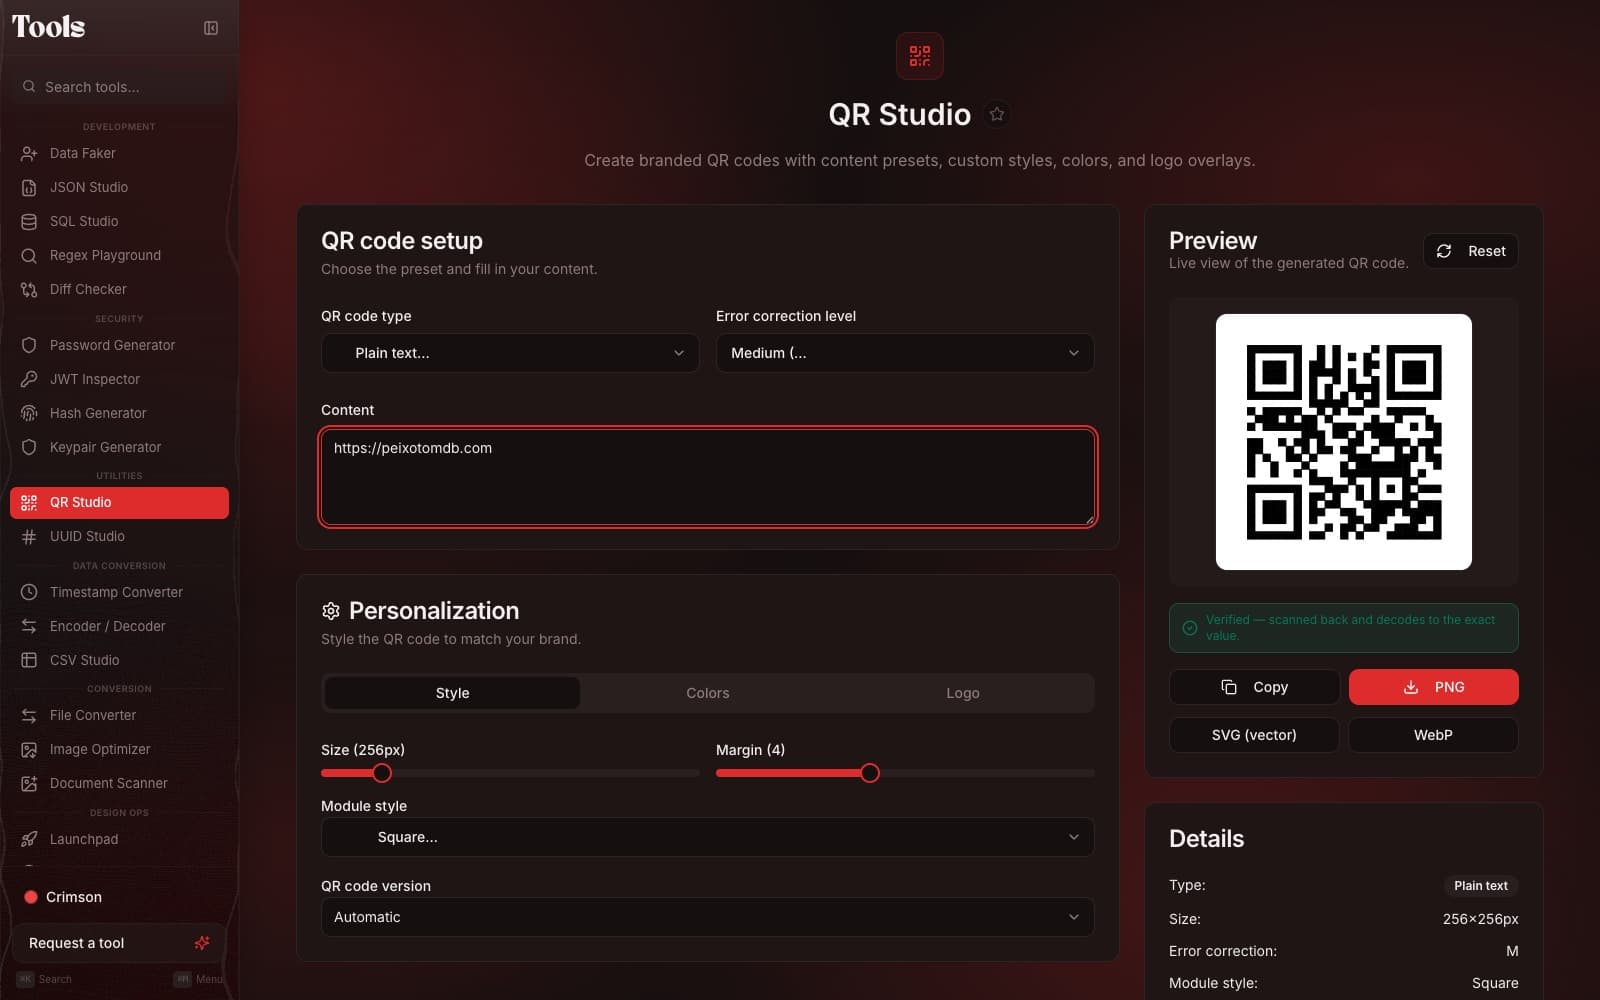
Task: Switch to the Colors tab
Action: click(707, 693)
